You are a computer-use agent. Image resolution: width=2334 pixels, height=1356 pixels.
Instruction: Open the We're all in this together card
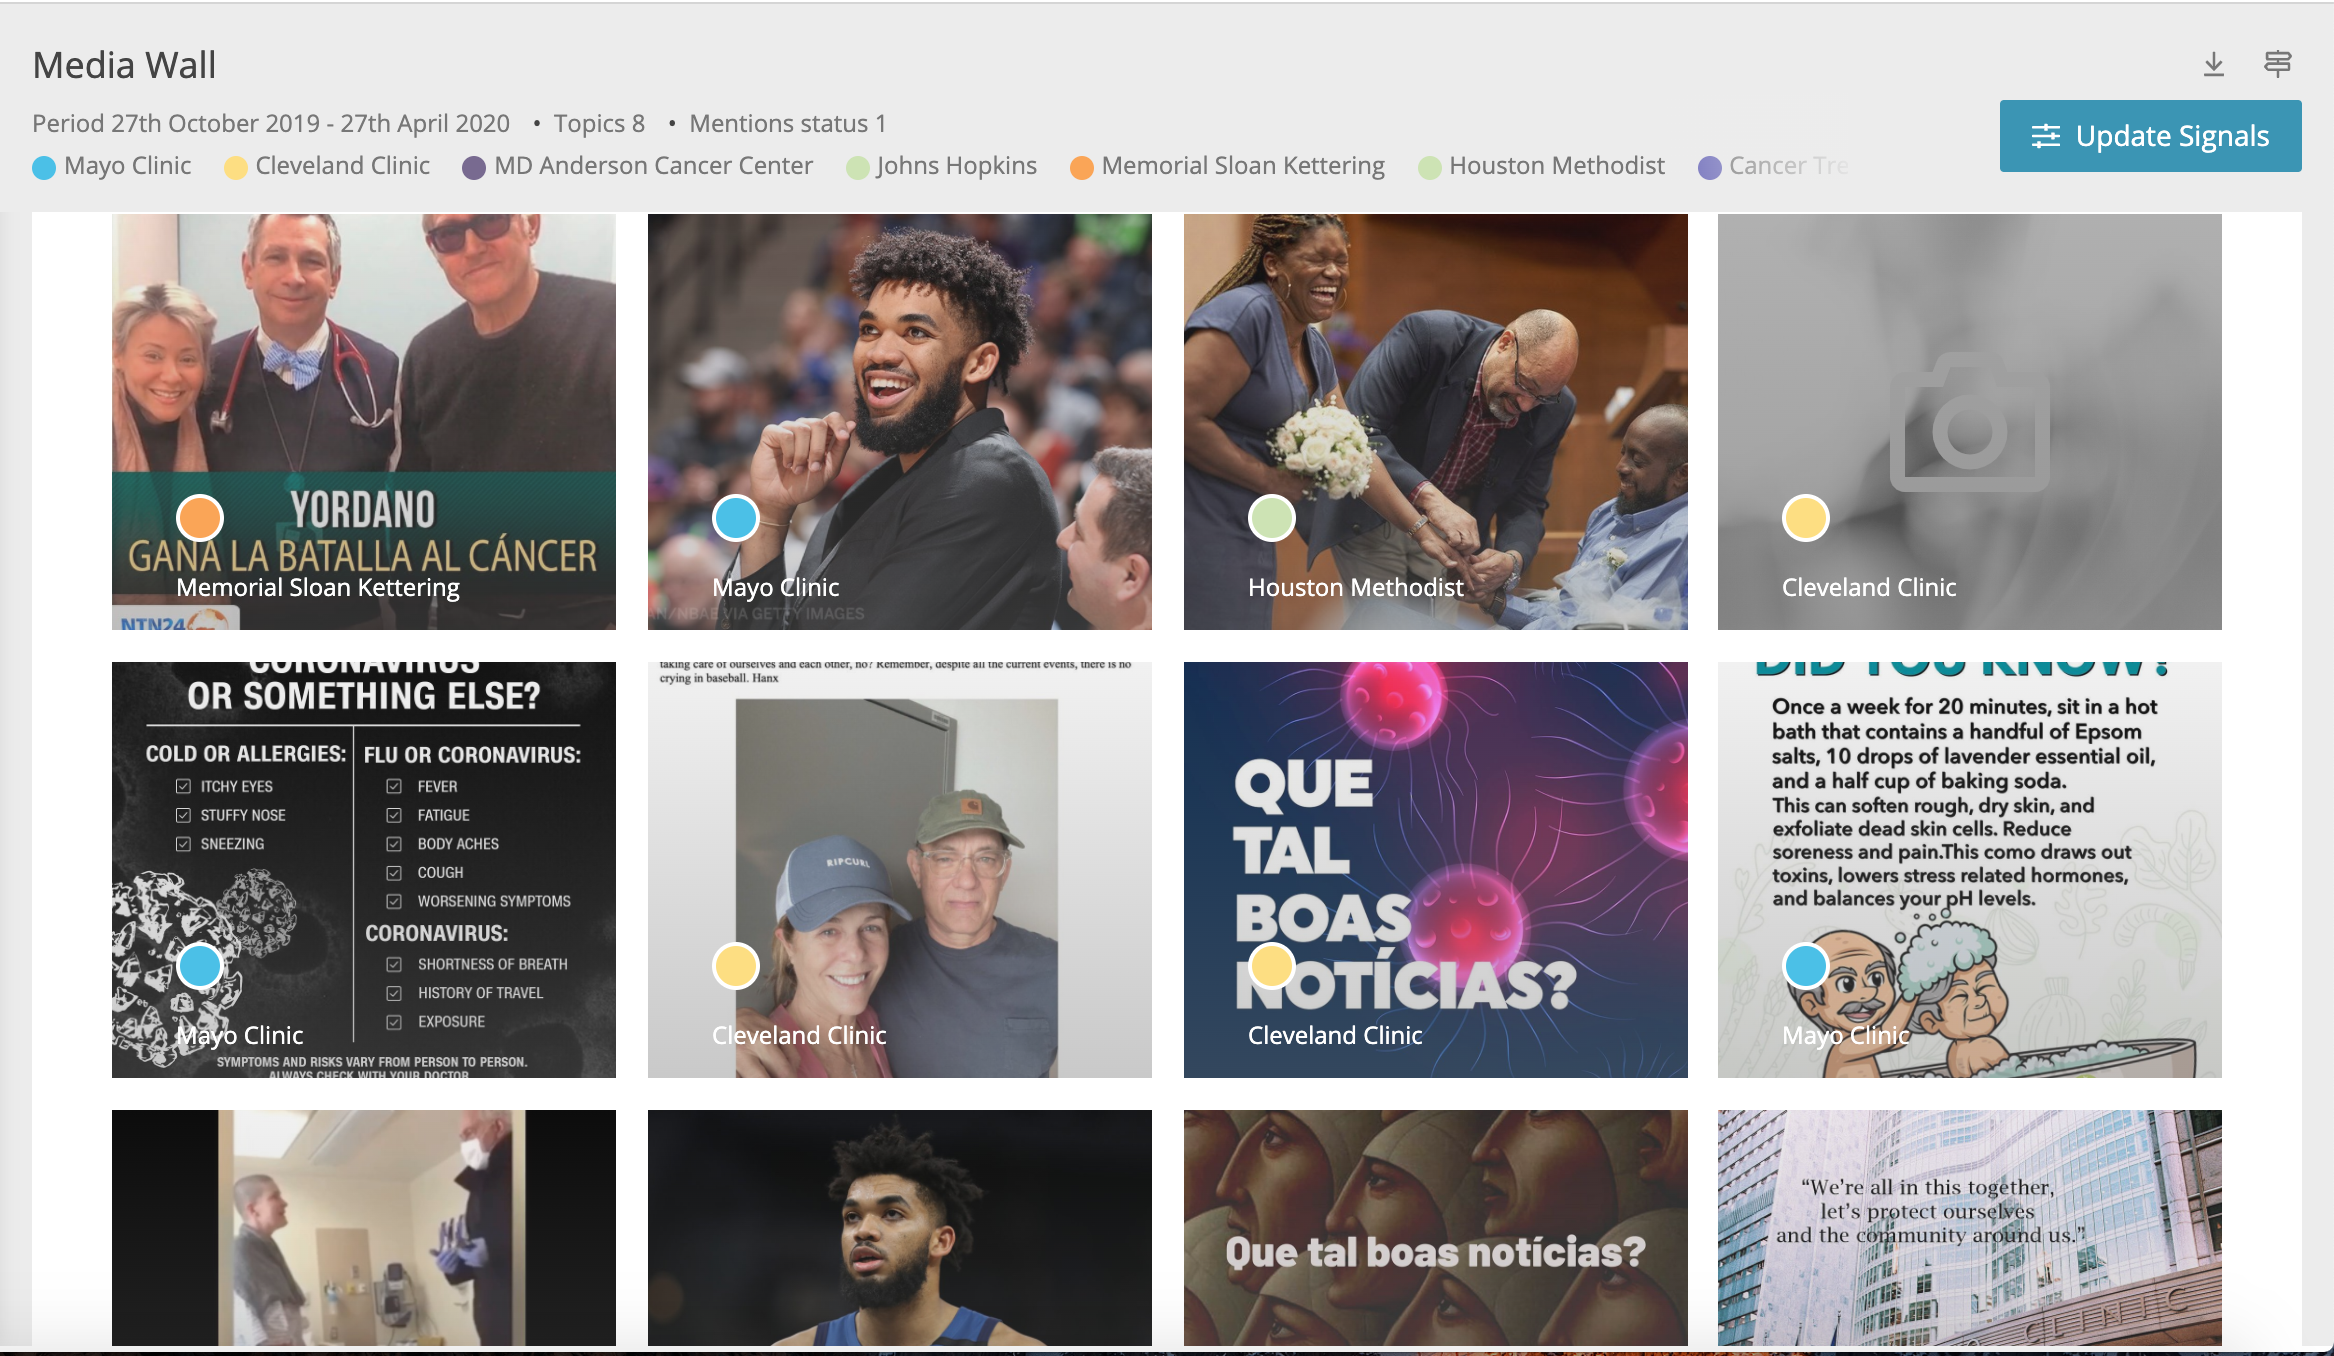(x=1970, y=1228)
